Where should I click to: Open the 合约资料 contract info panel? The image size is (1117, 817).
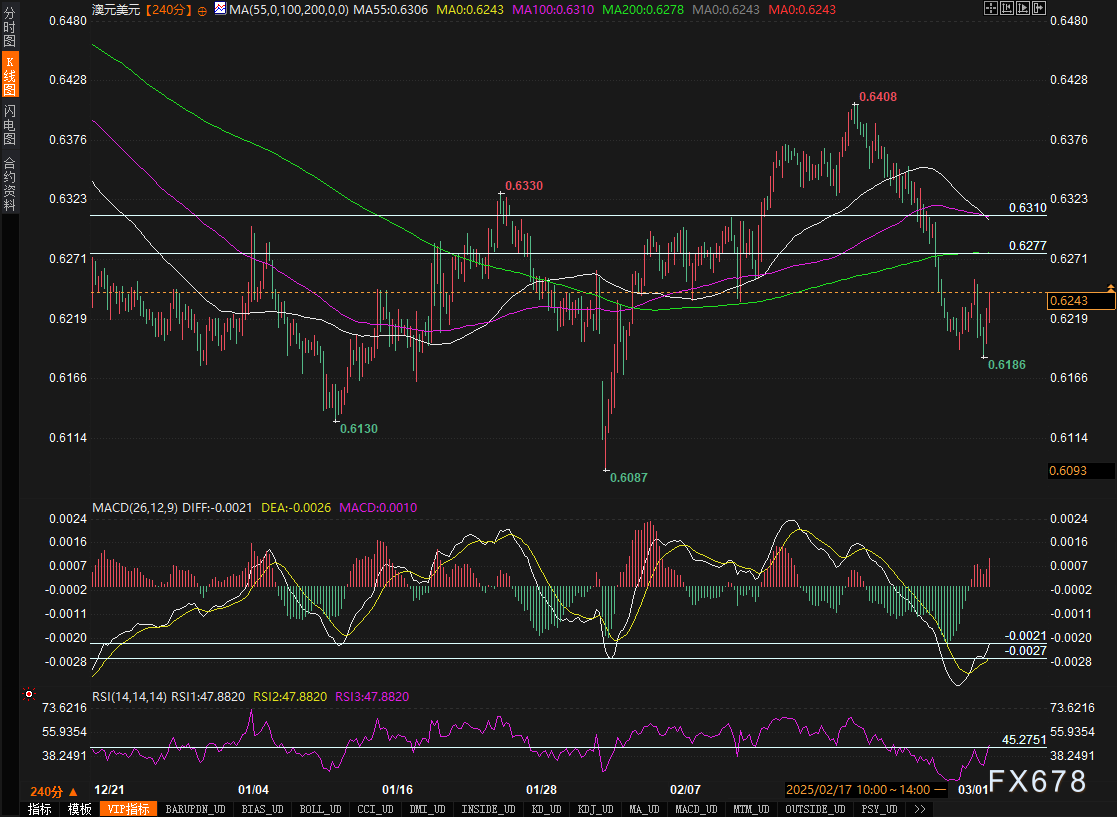click(x=10, y=183)
